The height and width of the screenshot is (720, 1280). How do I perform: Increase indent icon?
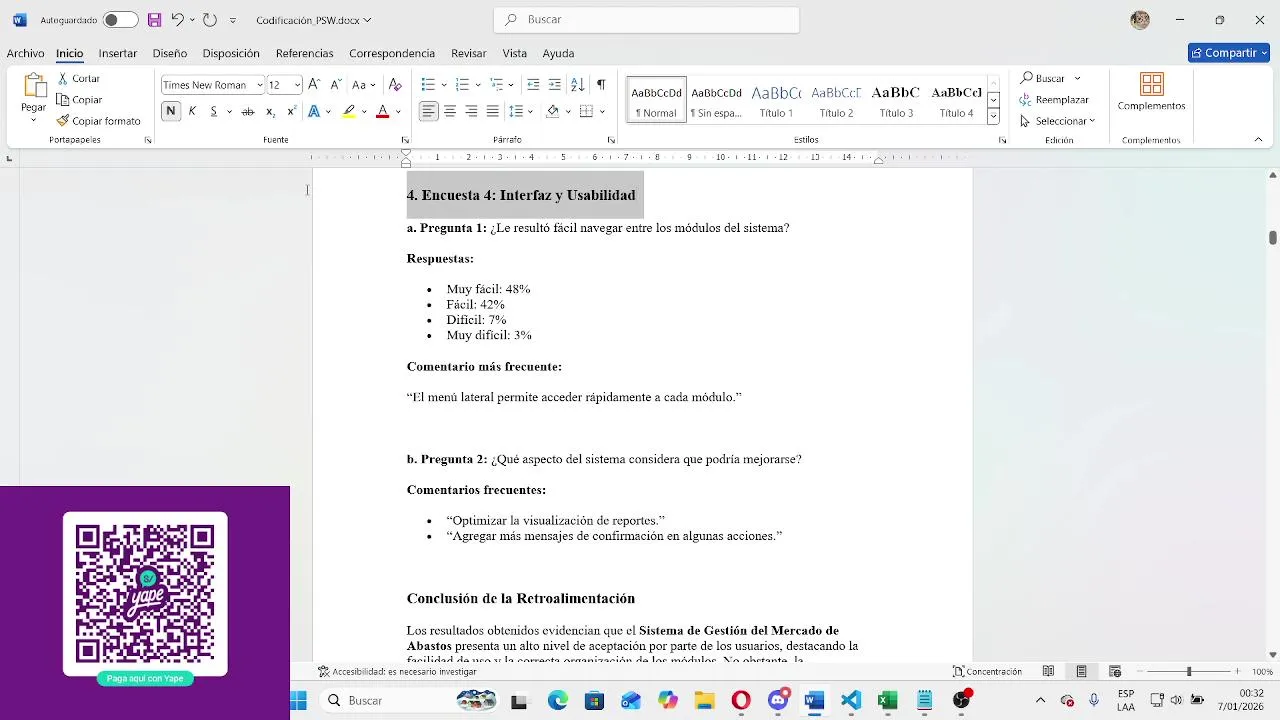tap(555, 85)
